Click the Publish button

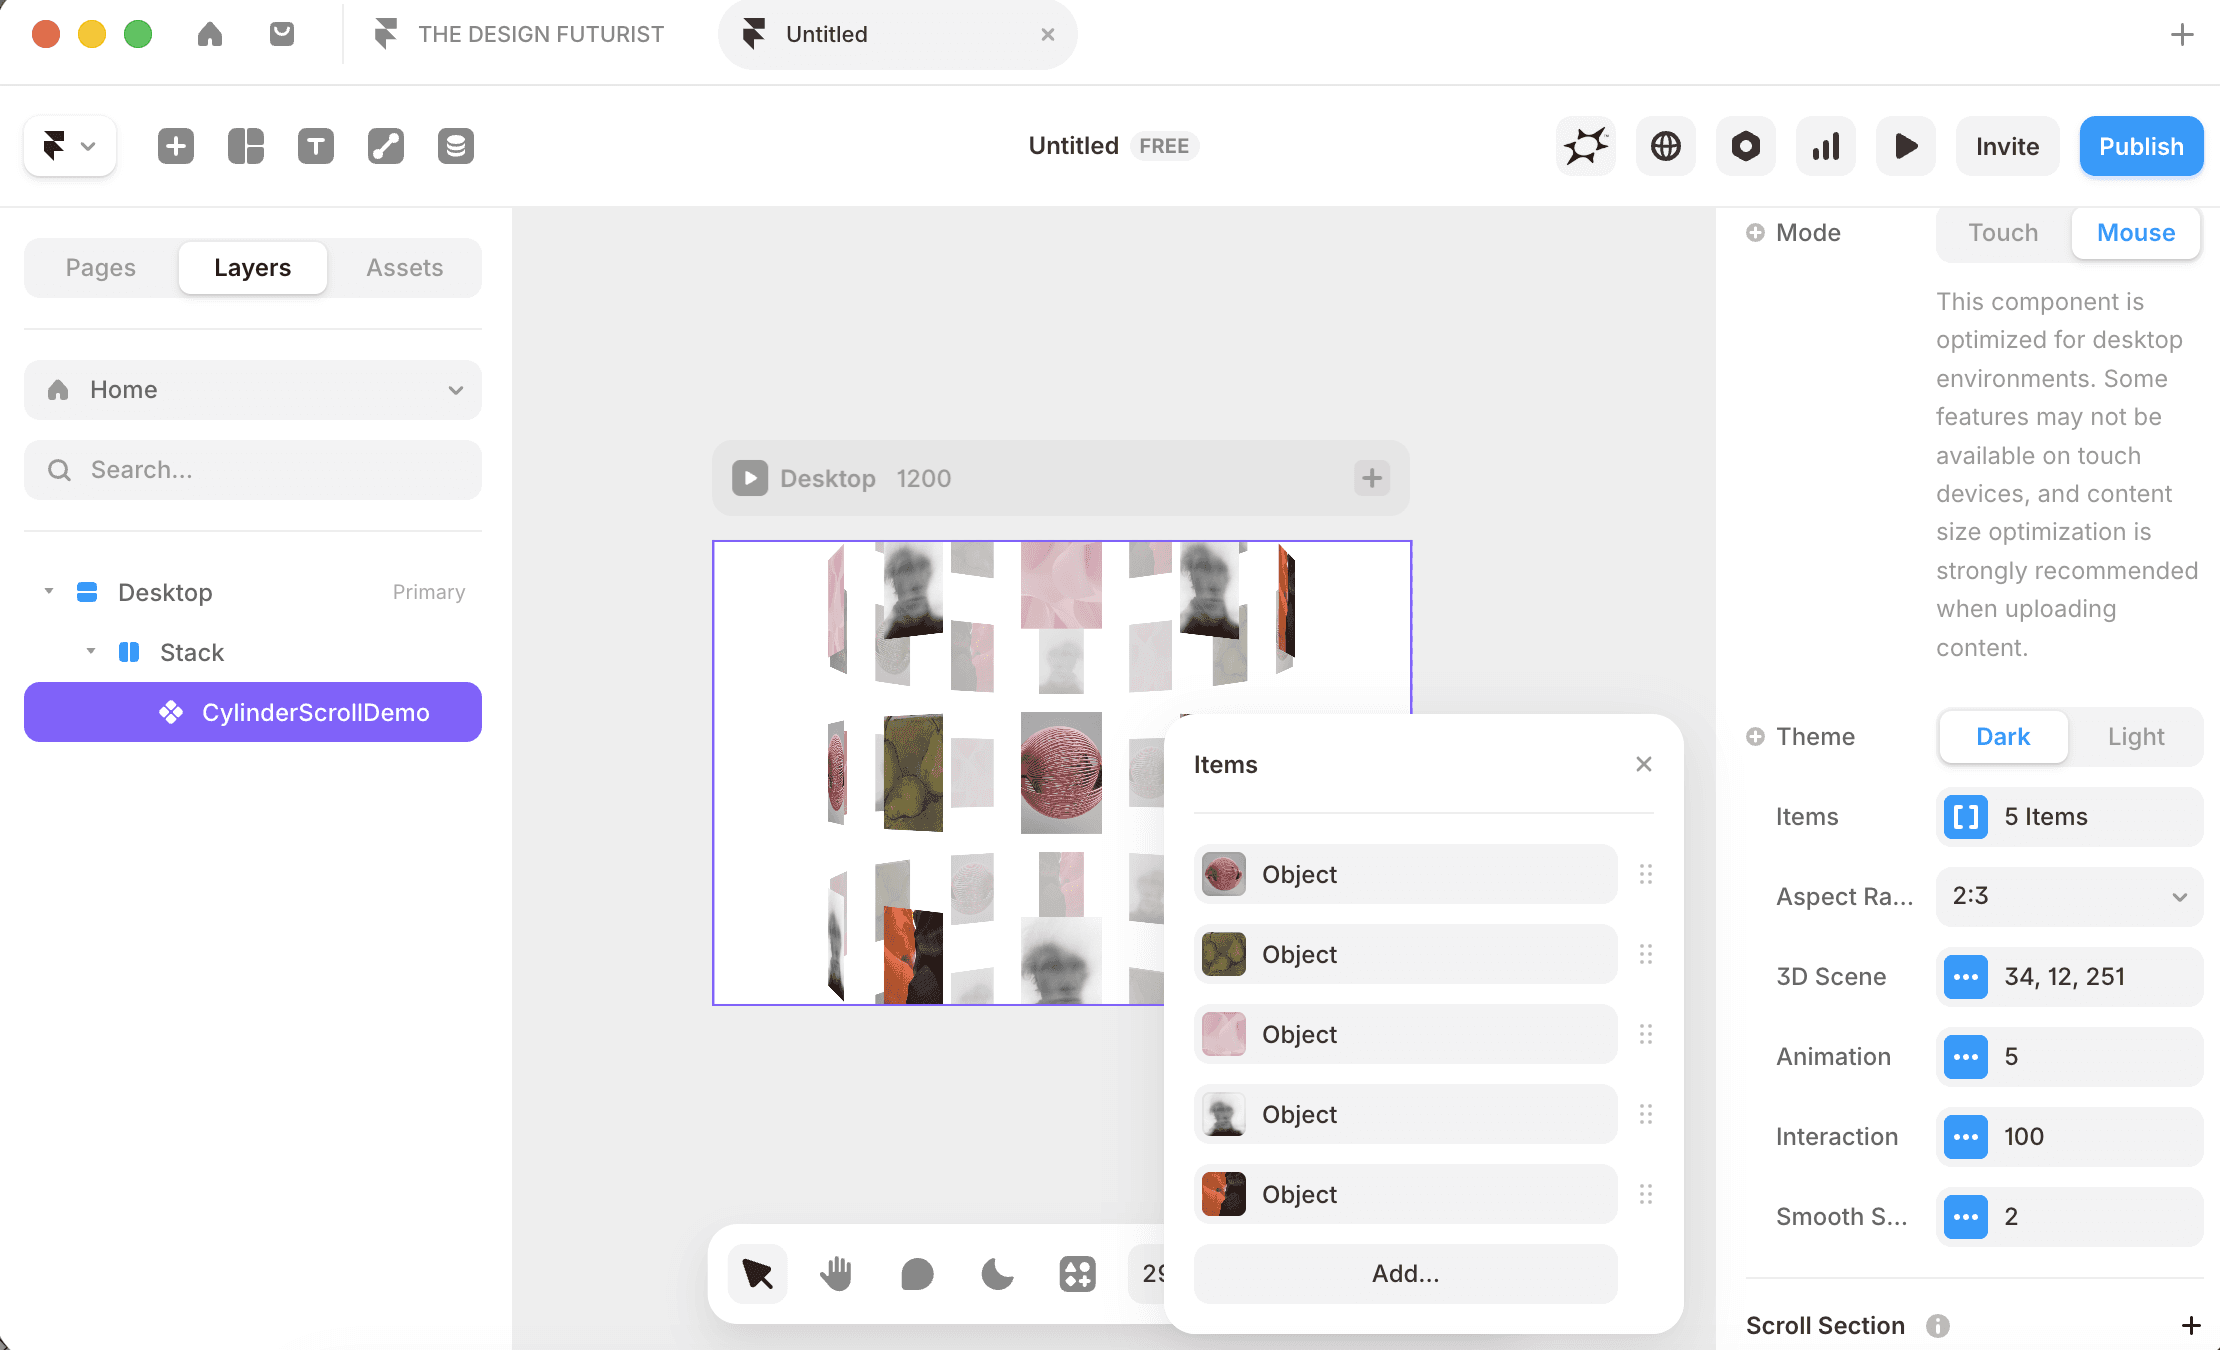click(x=2141, y=146)
